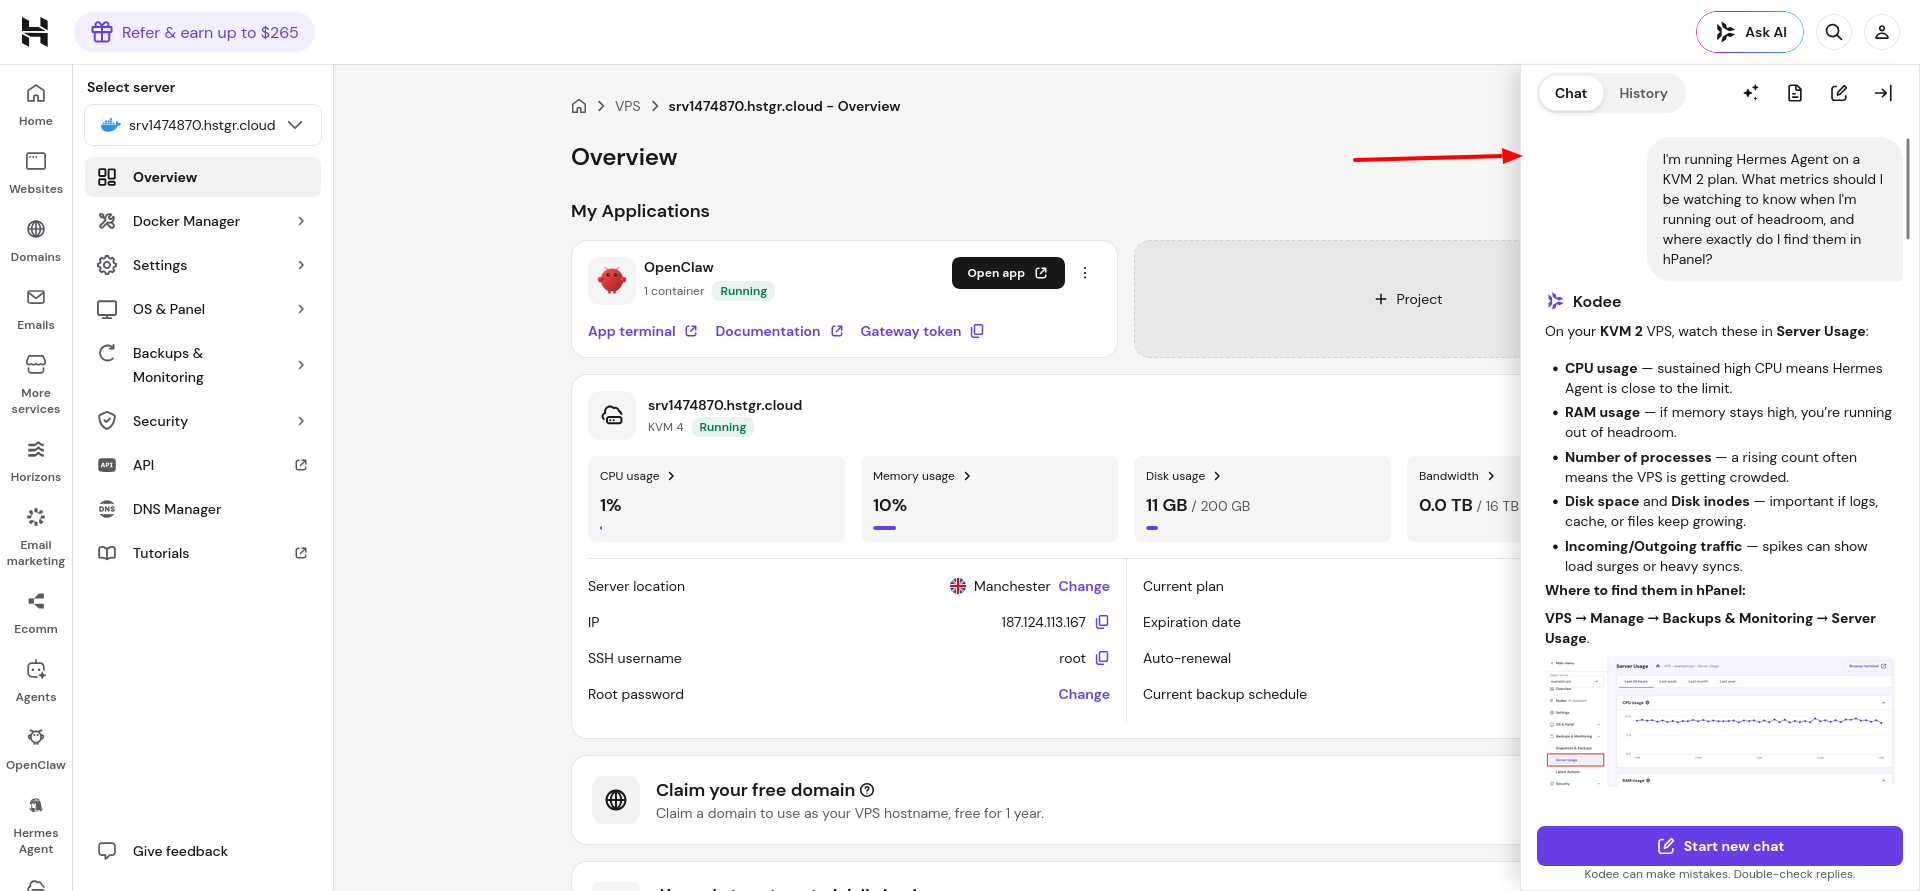Screen dimensions: 1920x891
Task: Open the user profile icon
Action: 1882,32
